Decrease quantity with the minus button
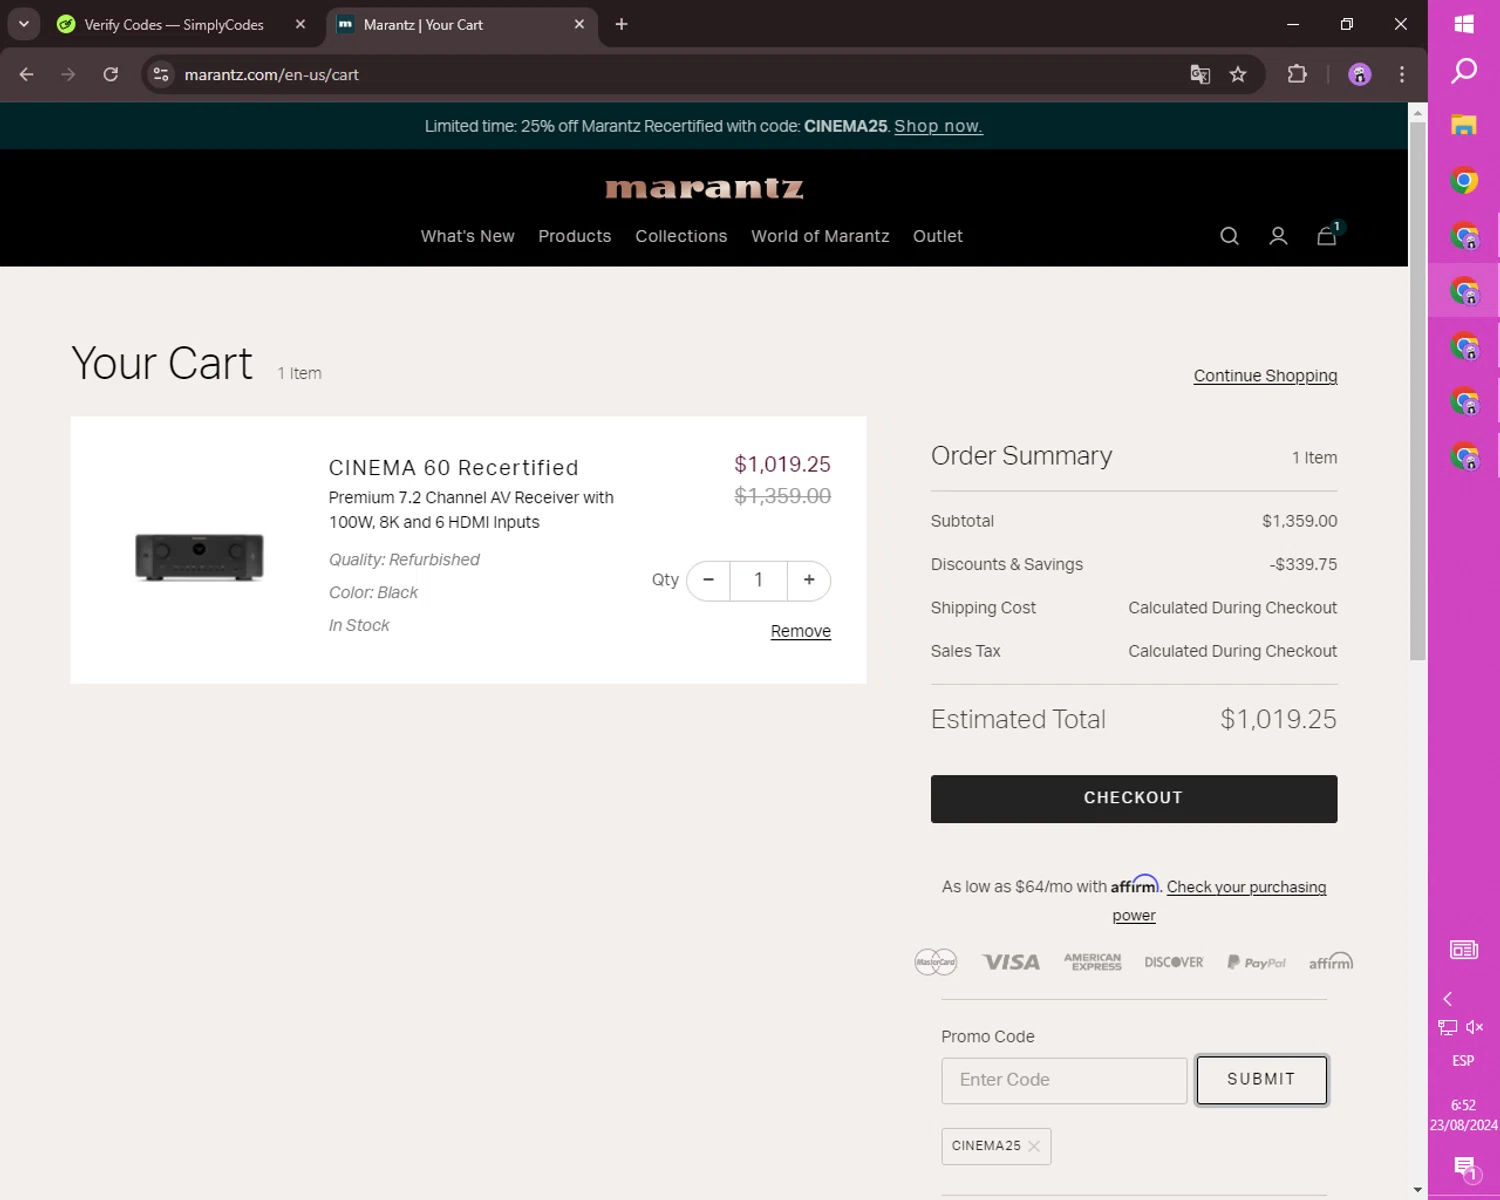The image size is (1500, 1200). click(708, 580)
